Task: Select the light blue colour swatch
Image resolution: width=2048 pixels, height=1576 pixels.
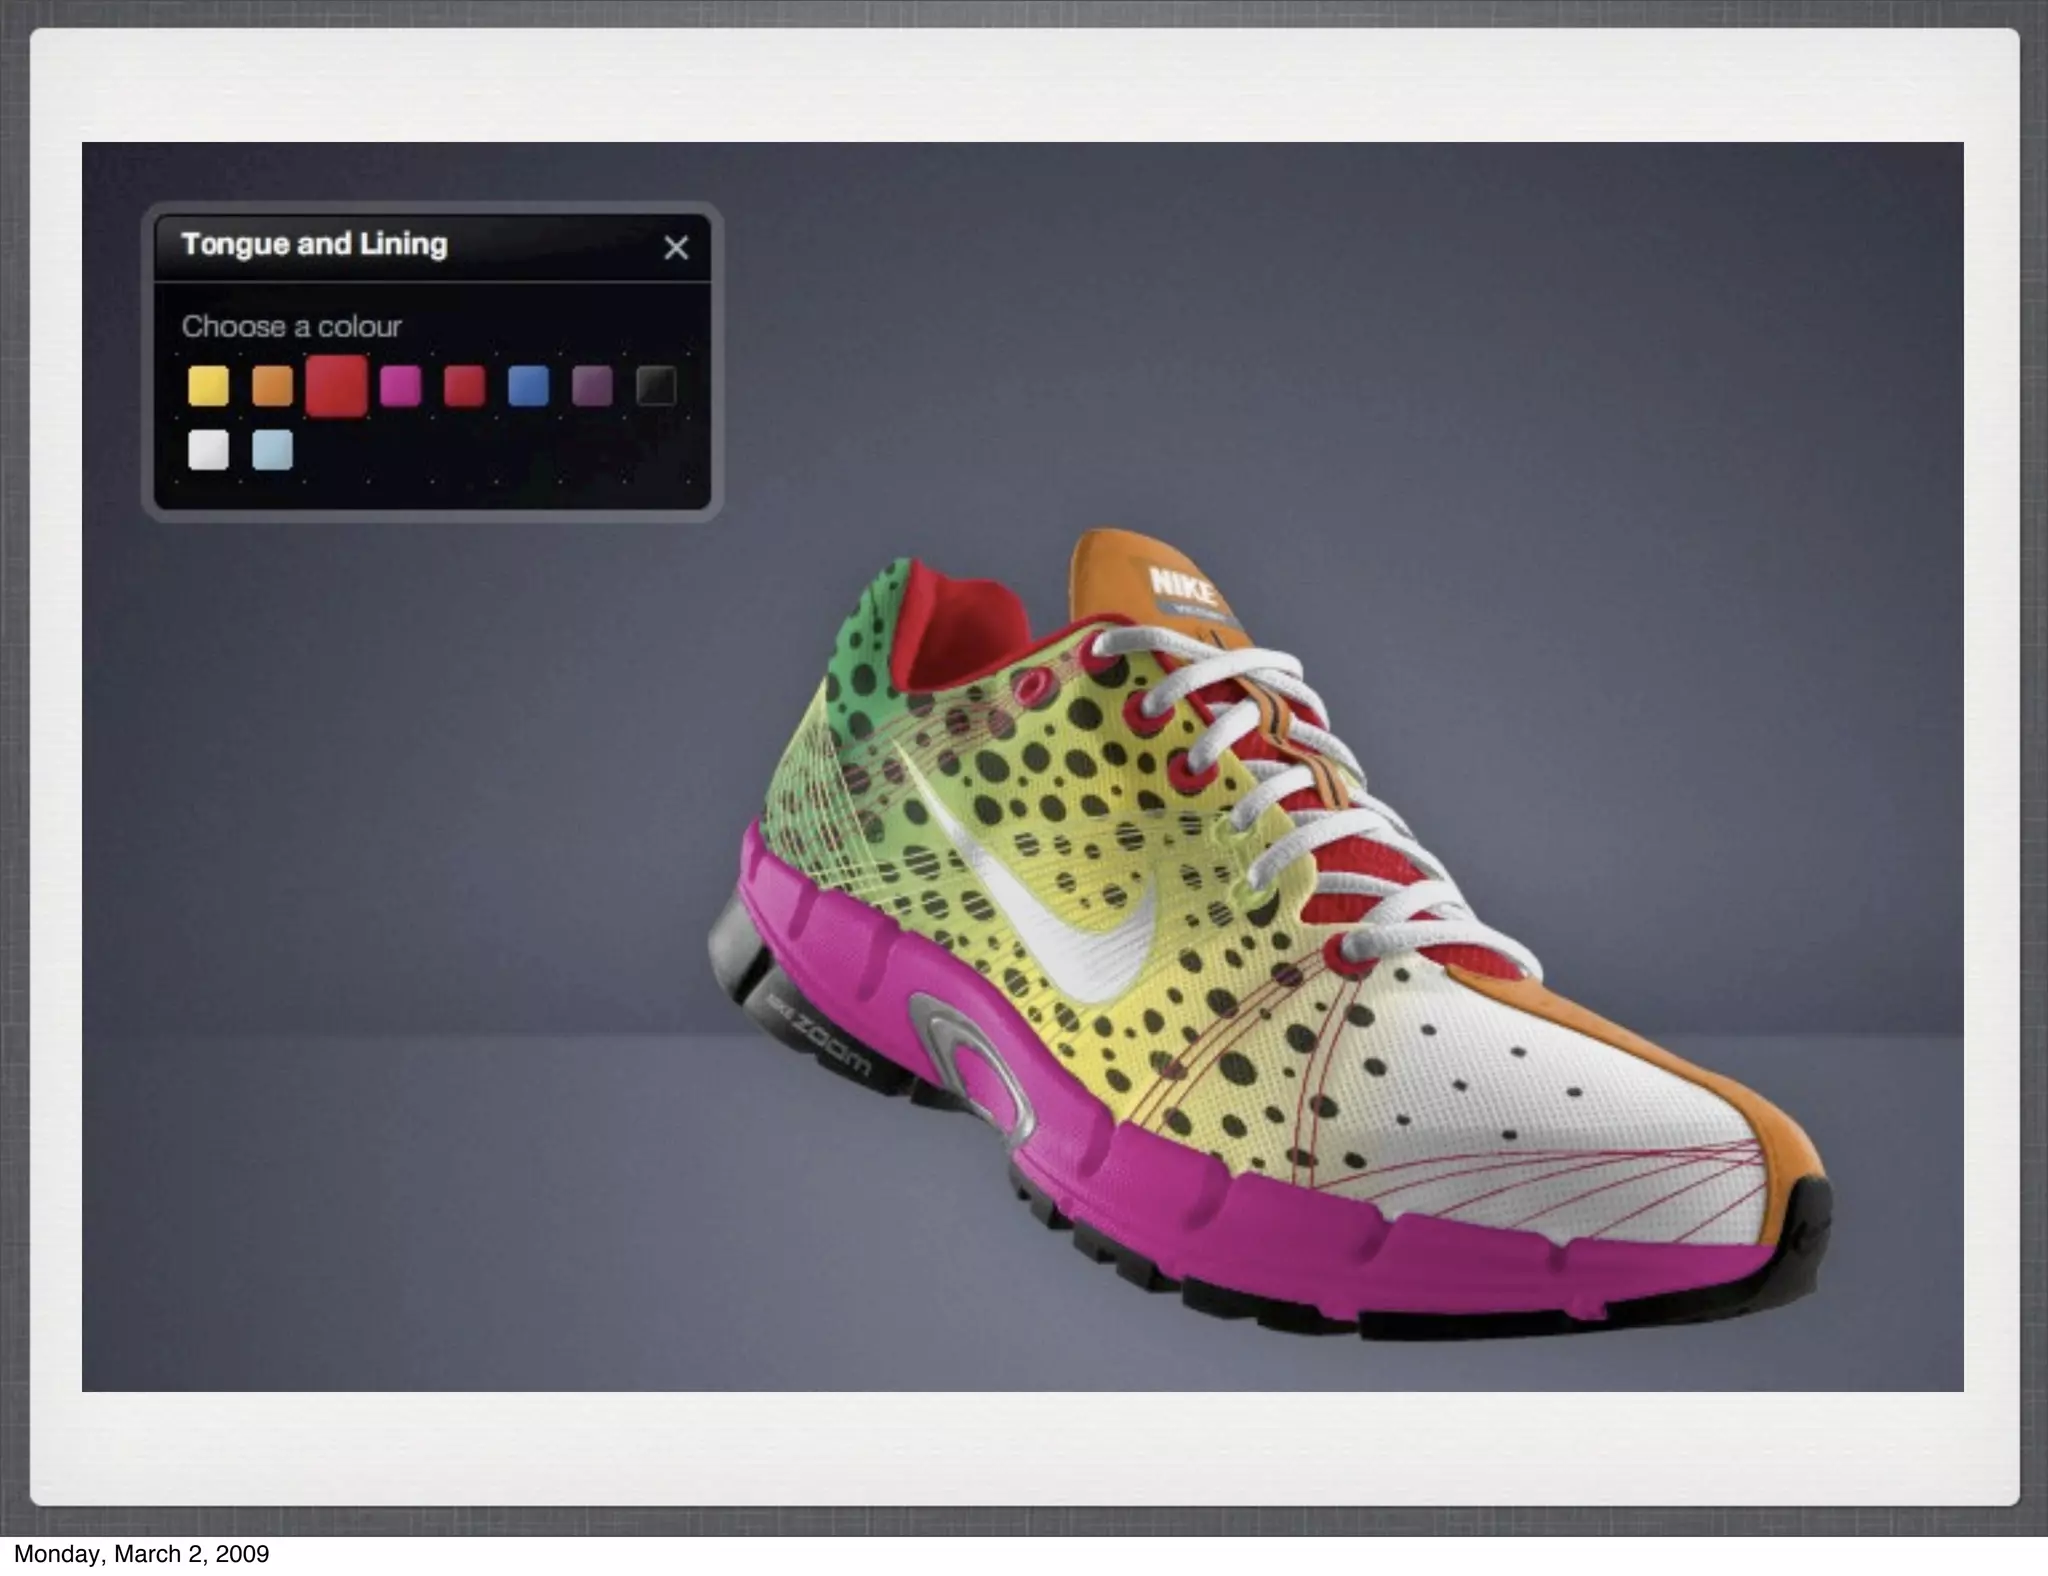Action: (272, 450)
